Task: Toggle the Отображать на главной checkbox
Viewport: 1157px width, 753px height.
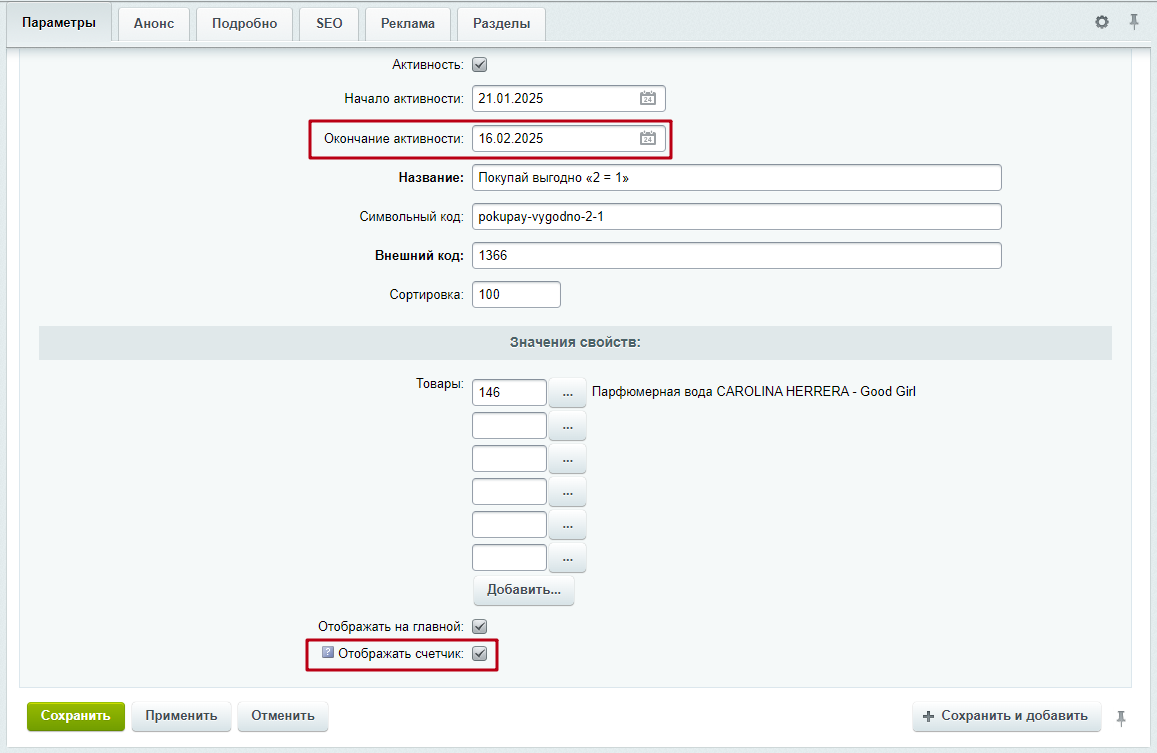Action: click(480, 626)
